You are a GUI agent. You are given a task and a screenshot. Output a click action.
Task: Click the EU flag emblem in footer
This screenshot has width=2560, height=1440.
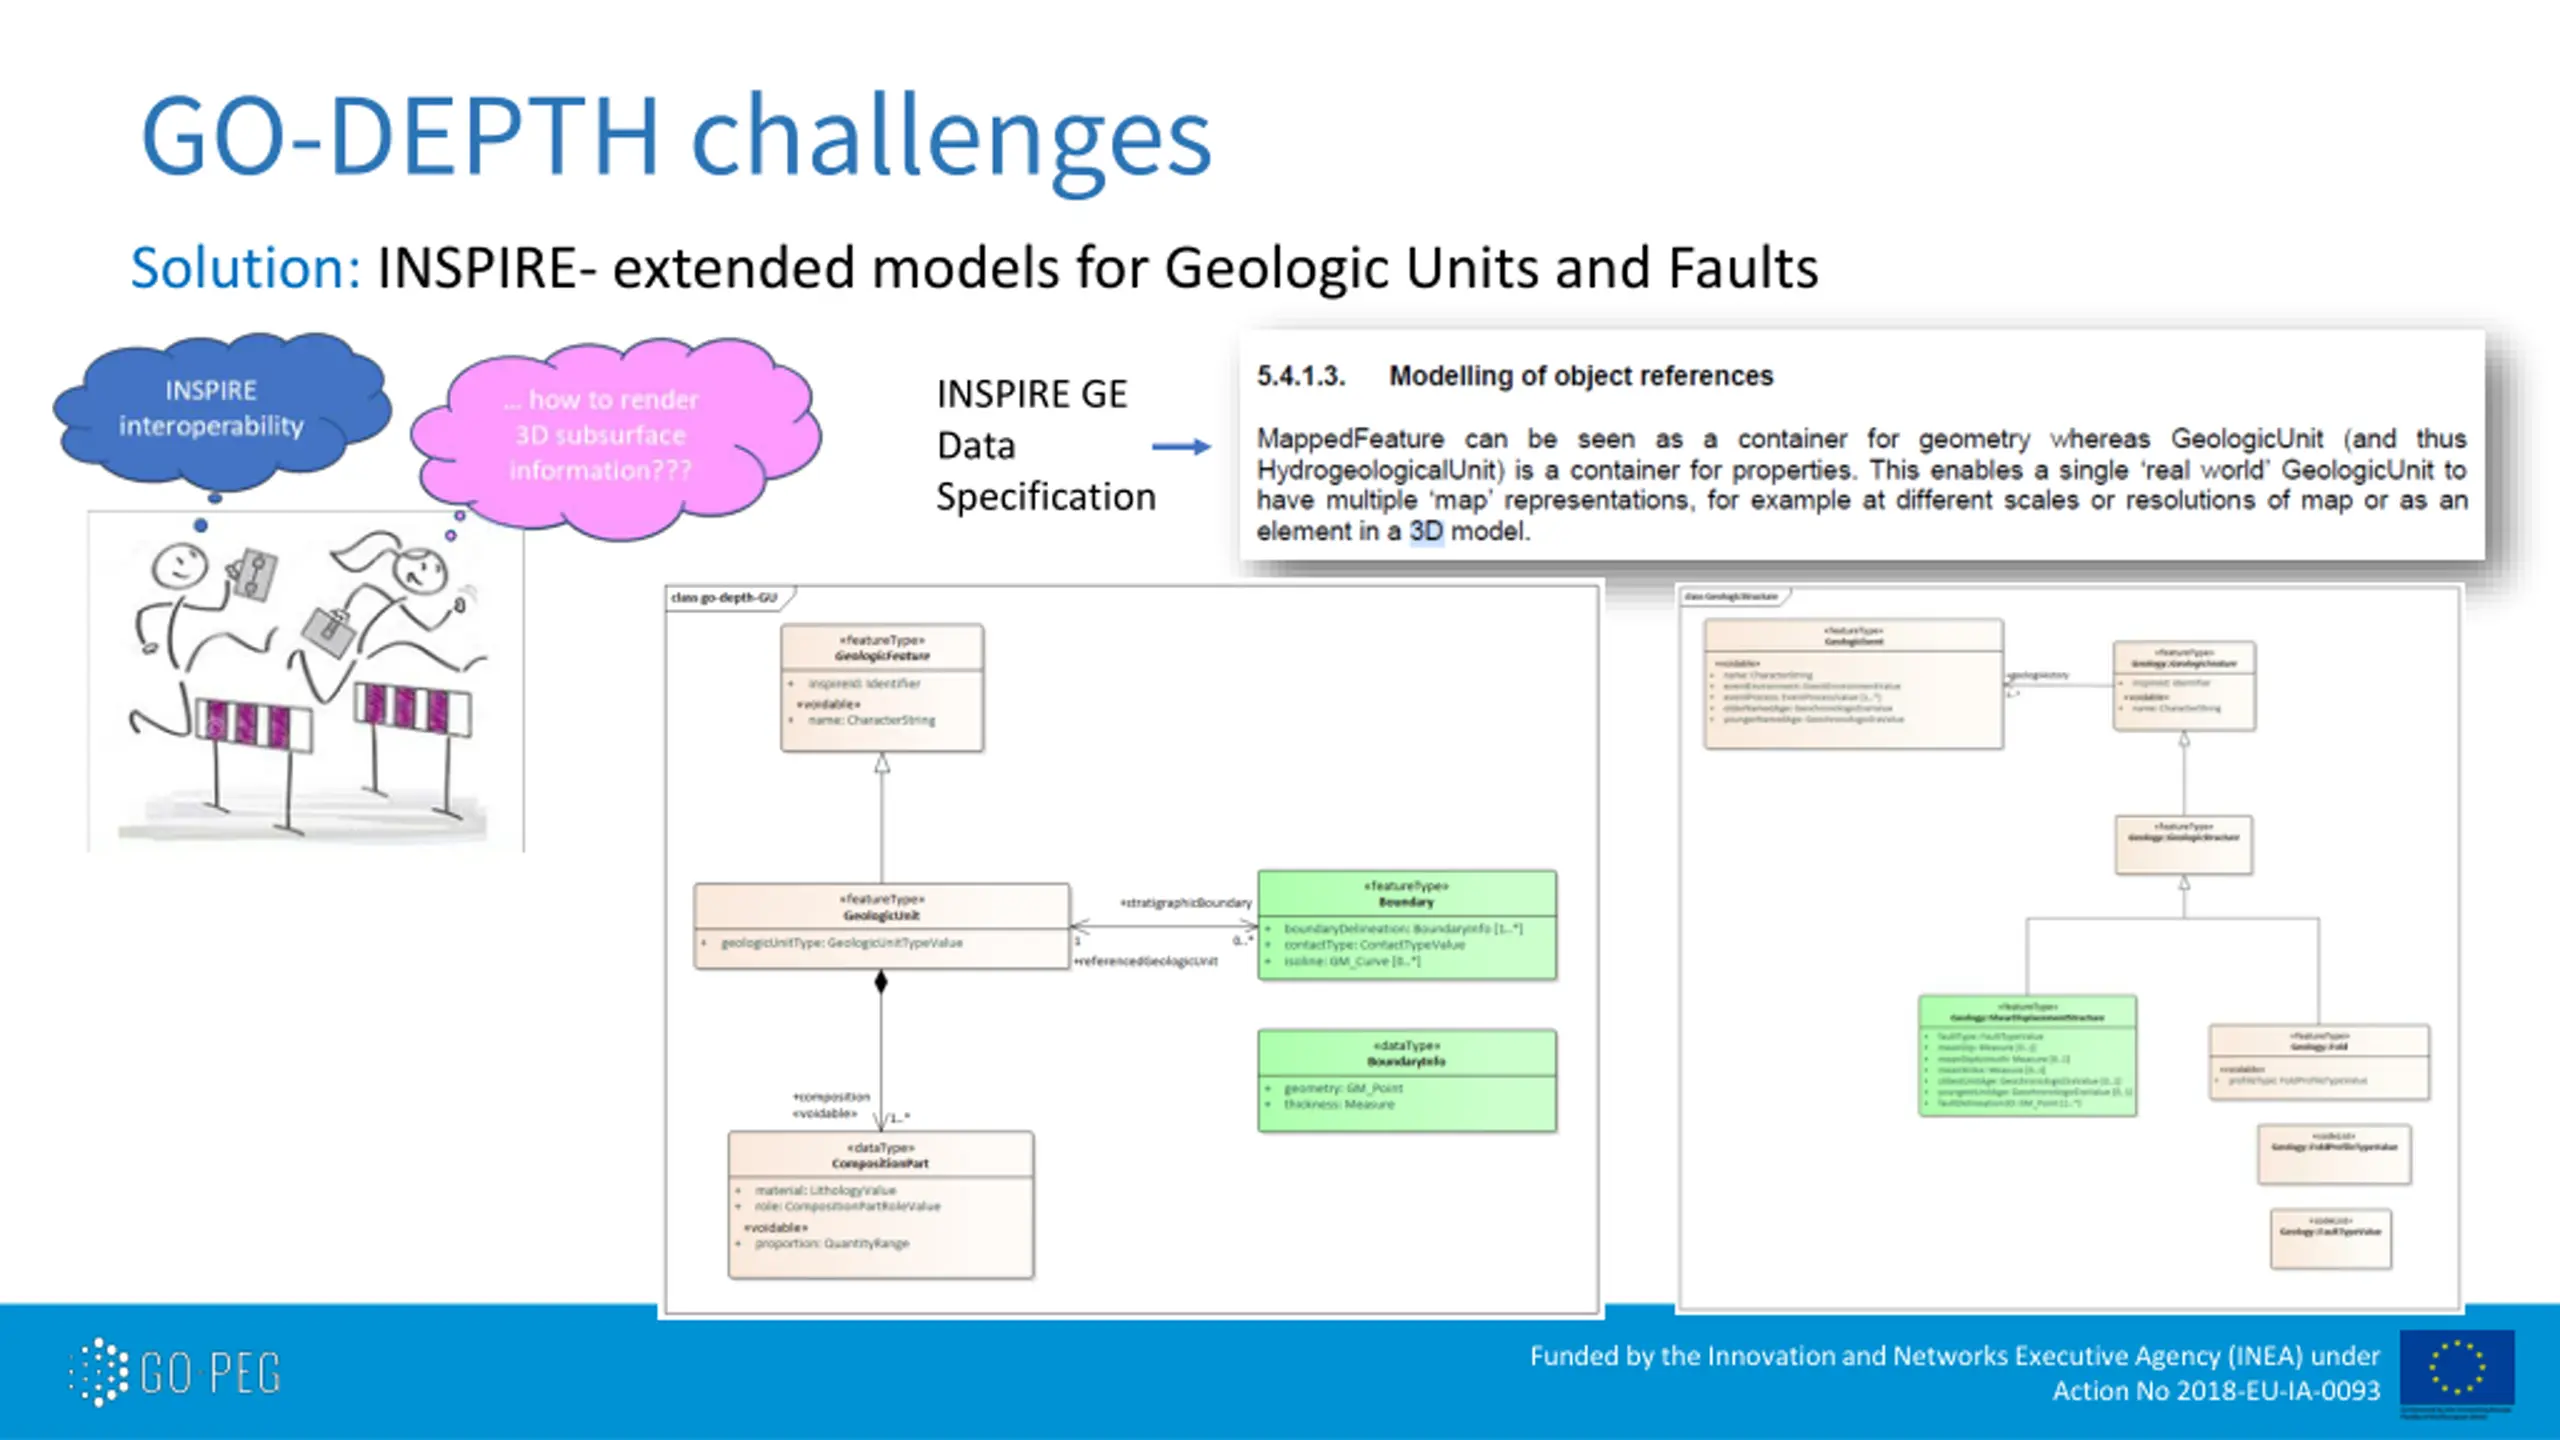click(x=2457, y=1368)
